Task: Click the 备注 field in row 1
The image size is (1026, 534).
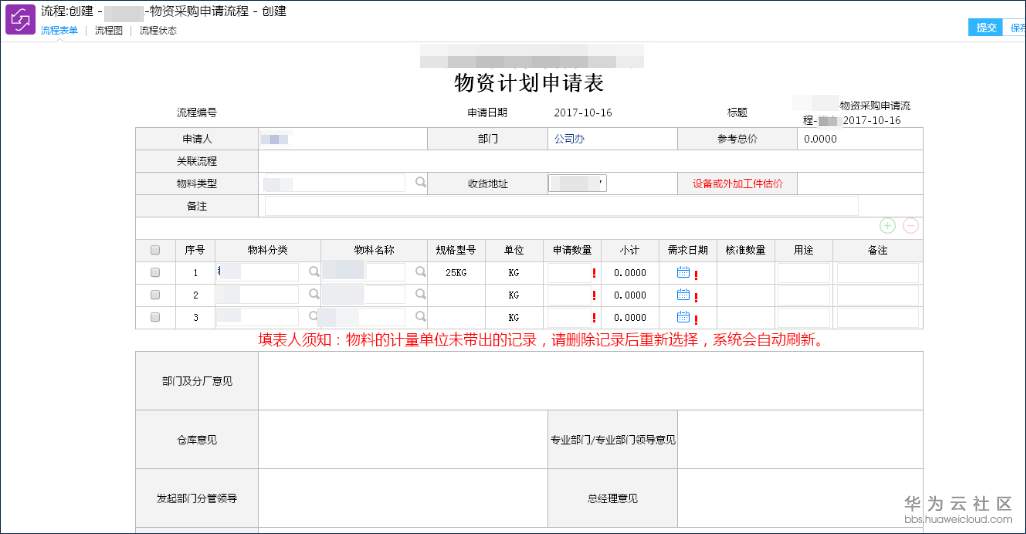Action: [877, 272]
